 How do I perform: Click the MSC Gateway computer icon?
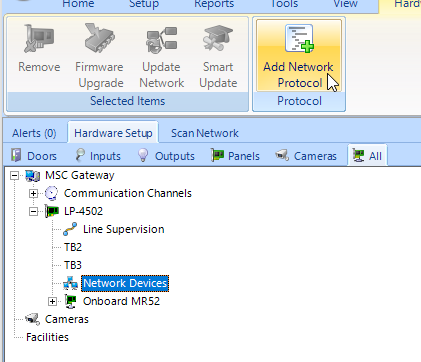tap(33, 176)
